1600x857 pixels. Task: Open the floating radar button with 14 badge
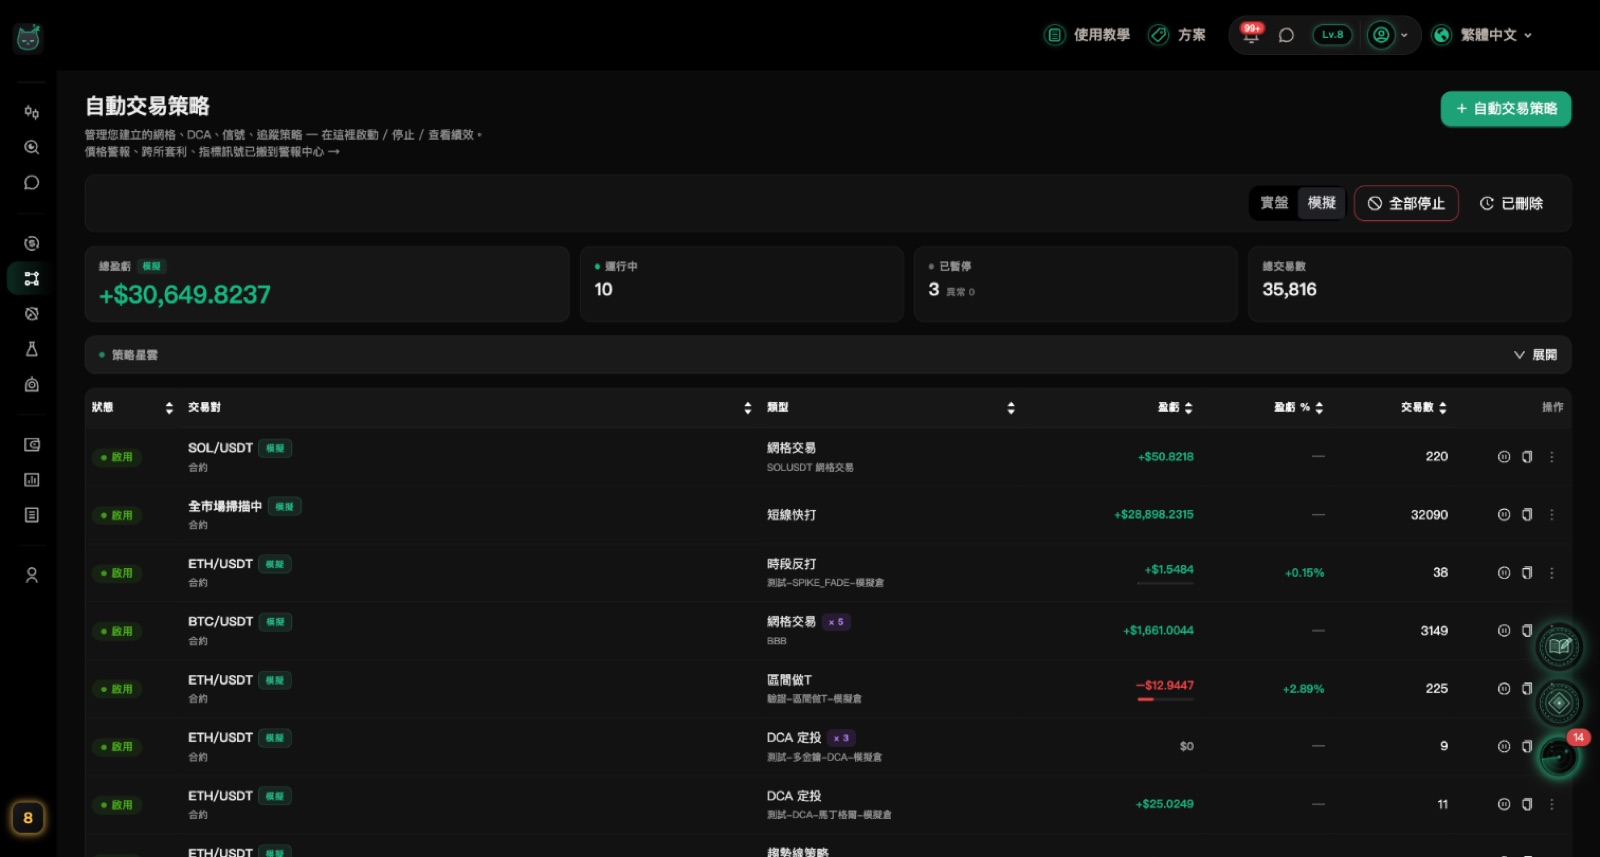[1559, 757]
